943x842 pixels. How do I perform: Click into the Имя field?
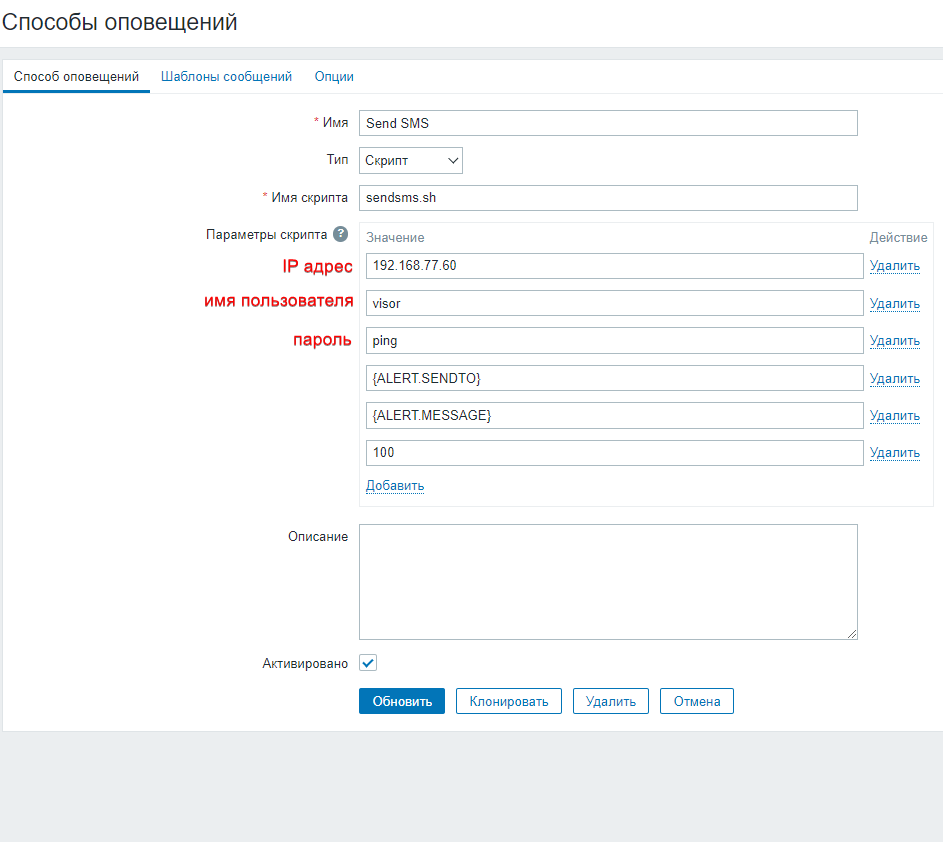click(608, 123)
